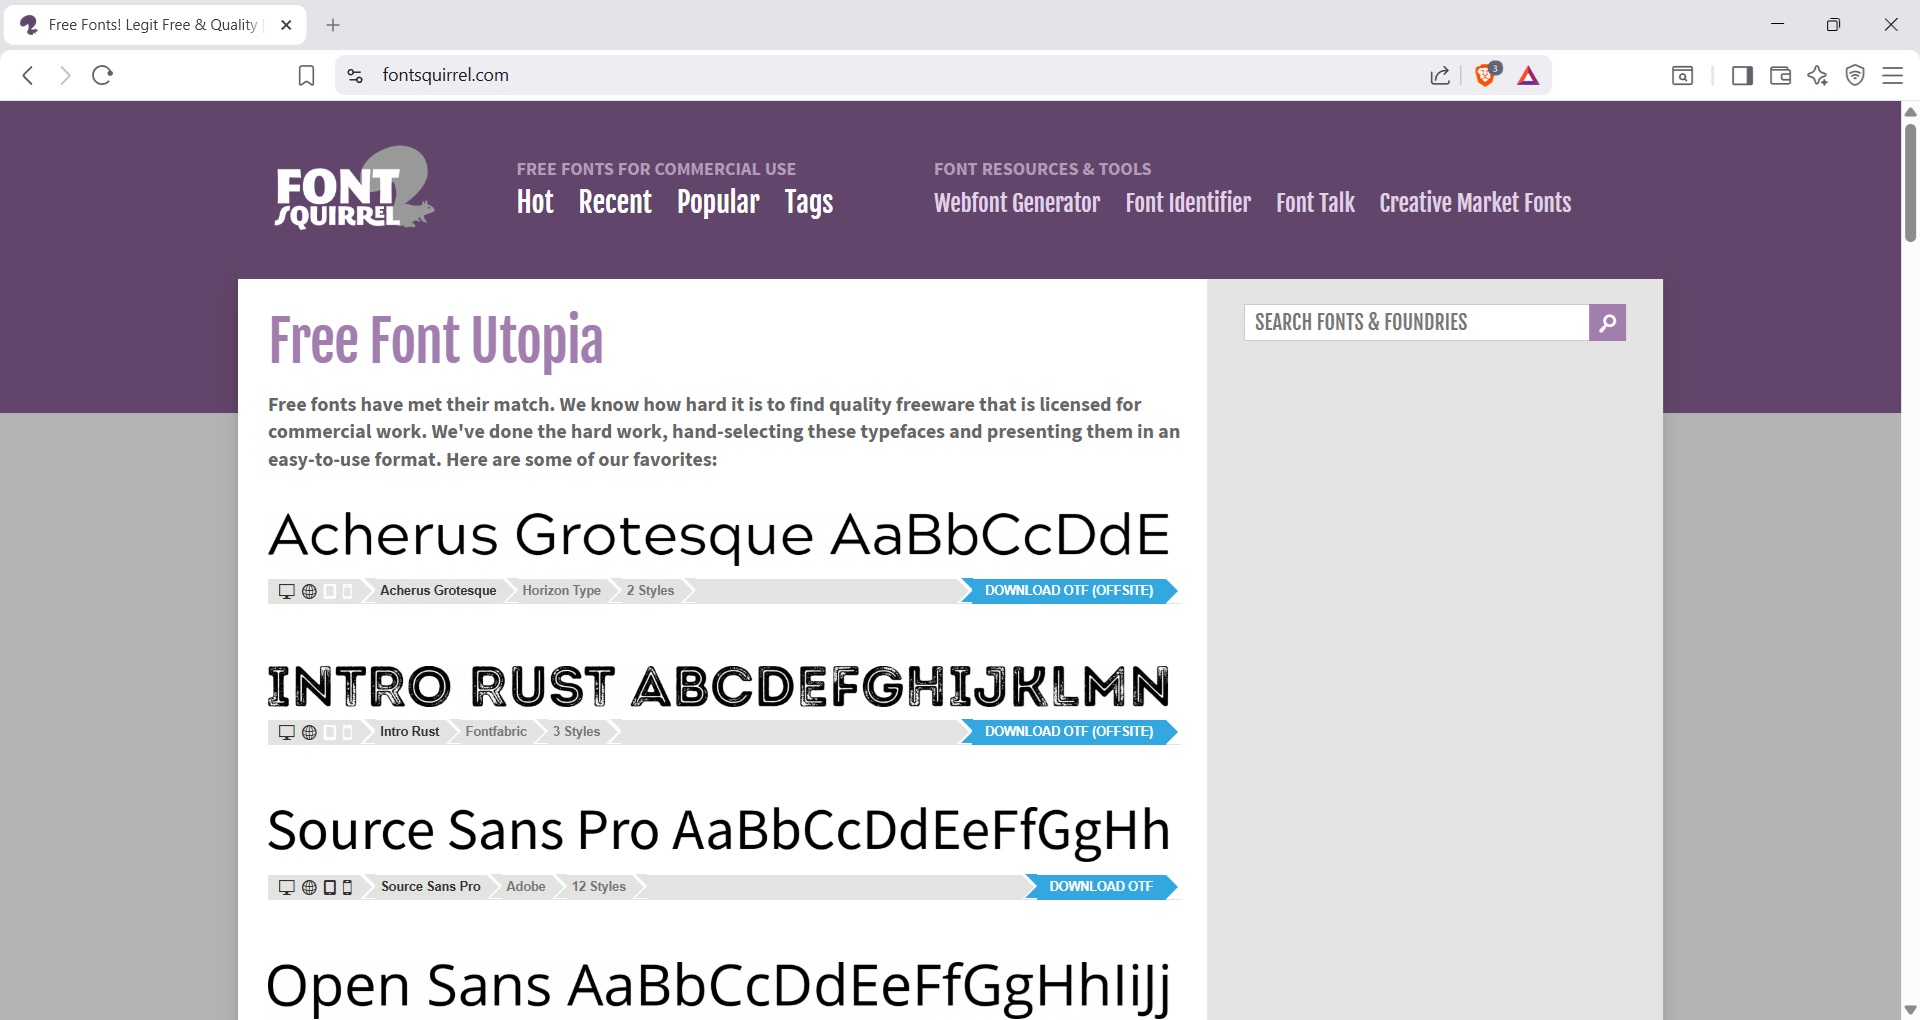Viewport: 1920px width, 1020px height.
Task: Click the purple search magnifier button
Action: pyautogui.click(x=1607, y=323)
